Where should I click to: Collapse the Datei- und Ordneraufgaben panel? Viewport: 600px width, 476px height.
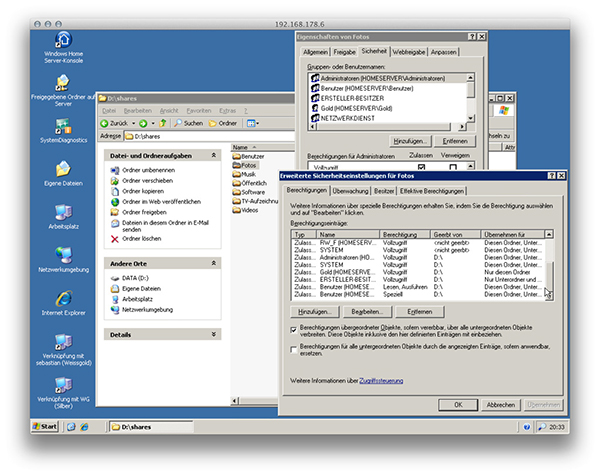coord(213,155)
